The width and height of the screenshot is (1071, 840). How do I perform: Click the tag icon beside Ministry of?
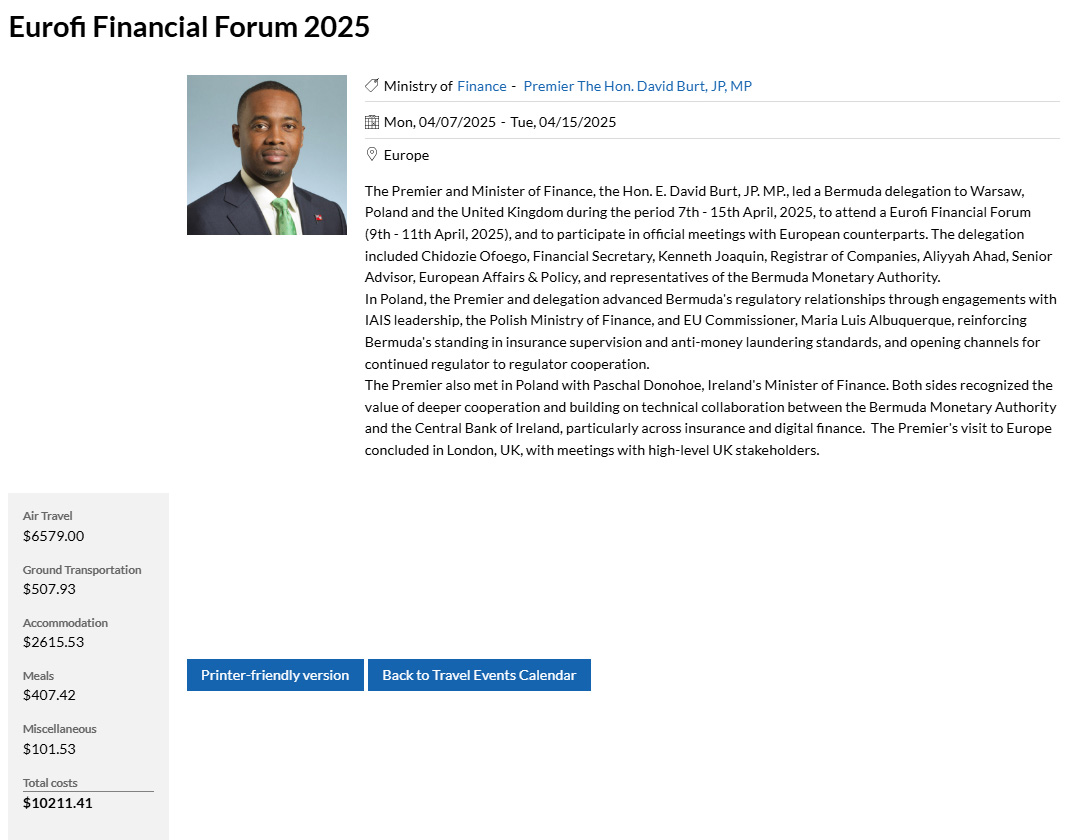pyautogui.click(x=372, y=86)
